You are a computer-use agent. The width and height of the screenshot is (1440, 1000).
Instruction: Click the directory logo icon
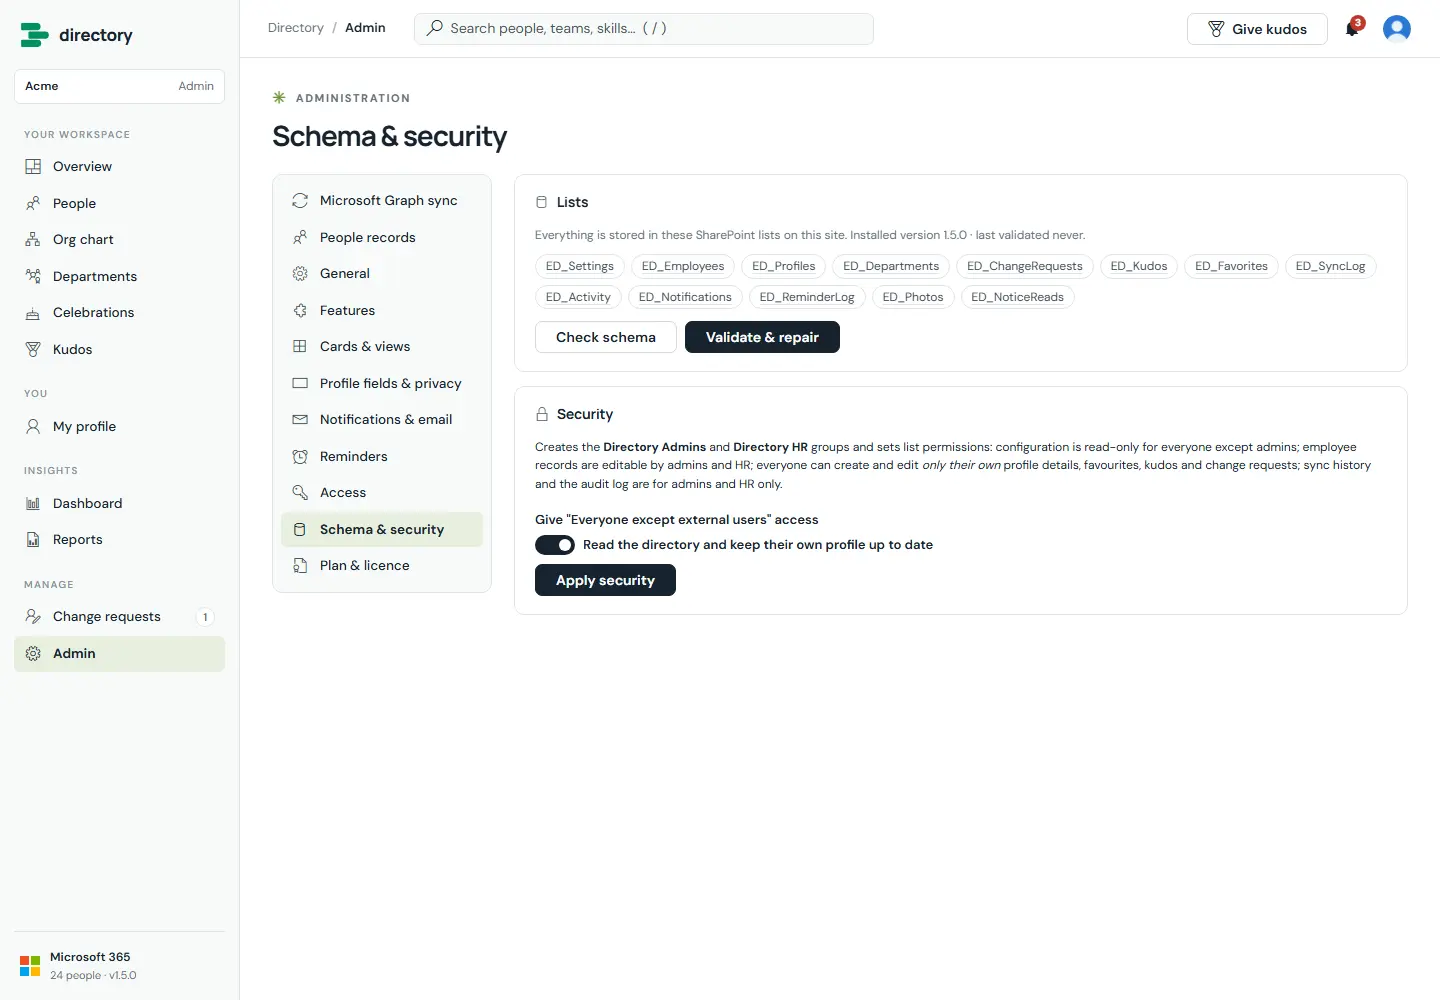(34, 35)
